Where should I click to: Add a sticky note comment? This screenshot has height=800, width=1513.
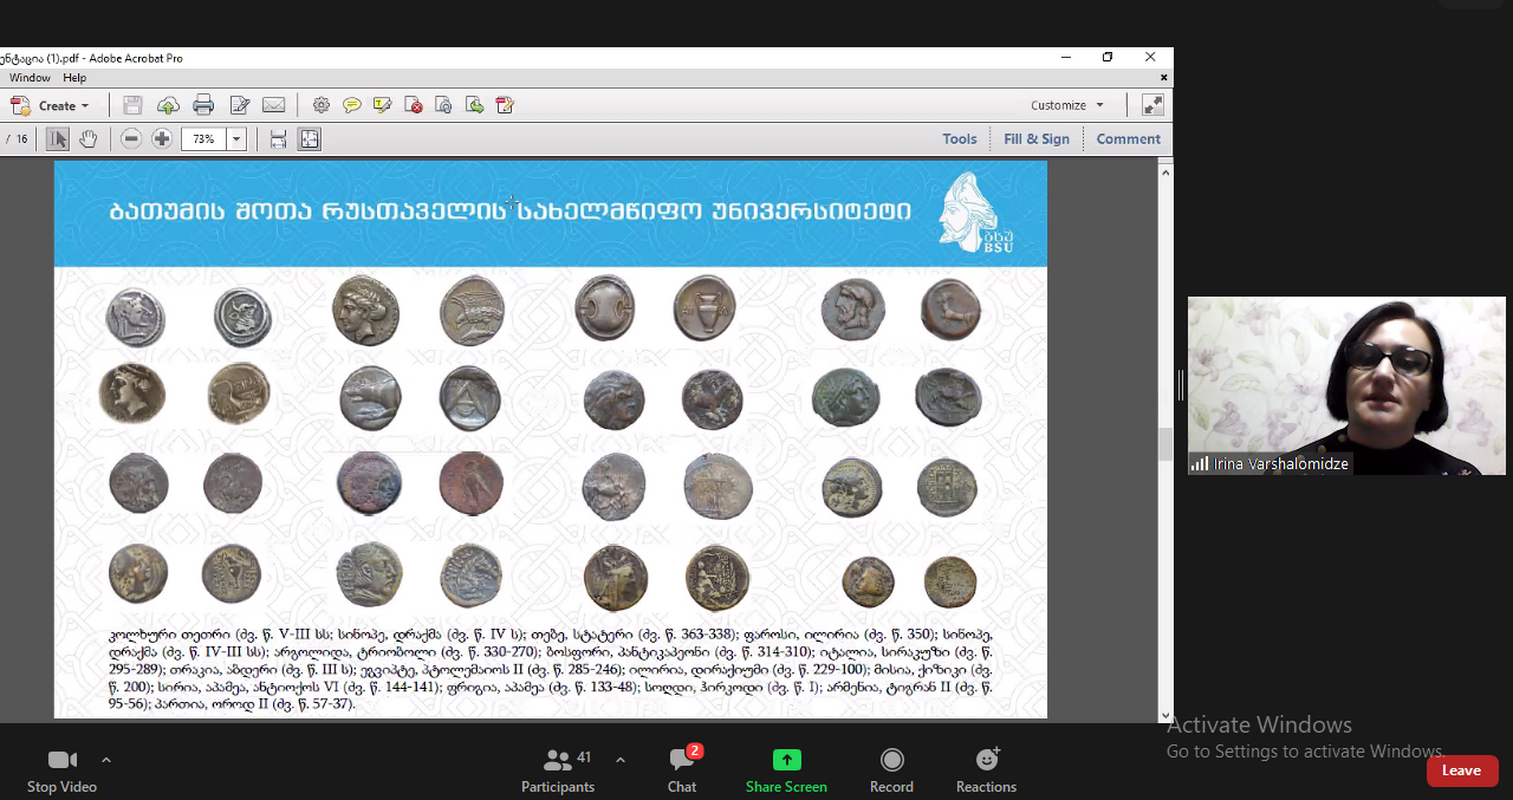click(352, 105)
